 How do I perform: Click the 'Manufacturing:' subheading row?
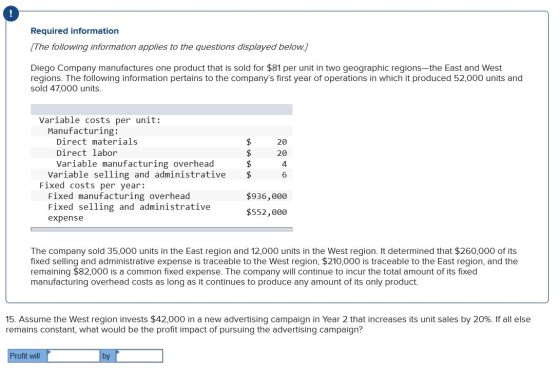(161, 131)
